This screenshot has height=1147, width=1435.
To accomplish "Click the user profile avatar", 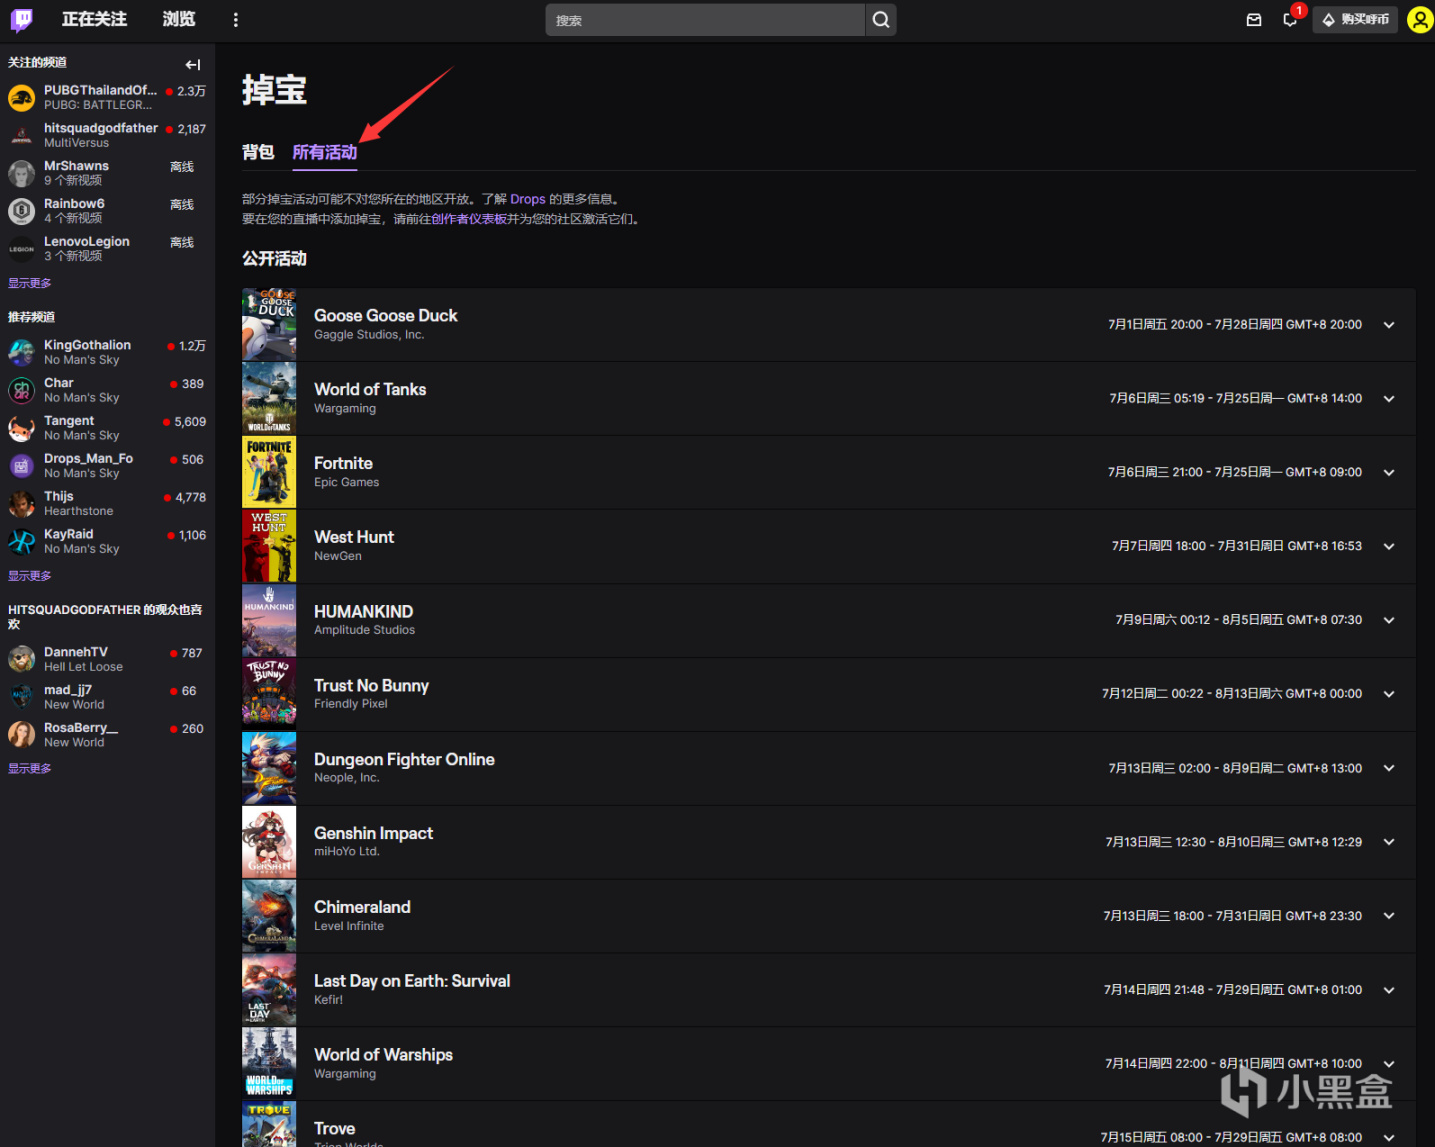I will pyautogui.click(x=1420, y=20).
